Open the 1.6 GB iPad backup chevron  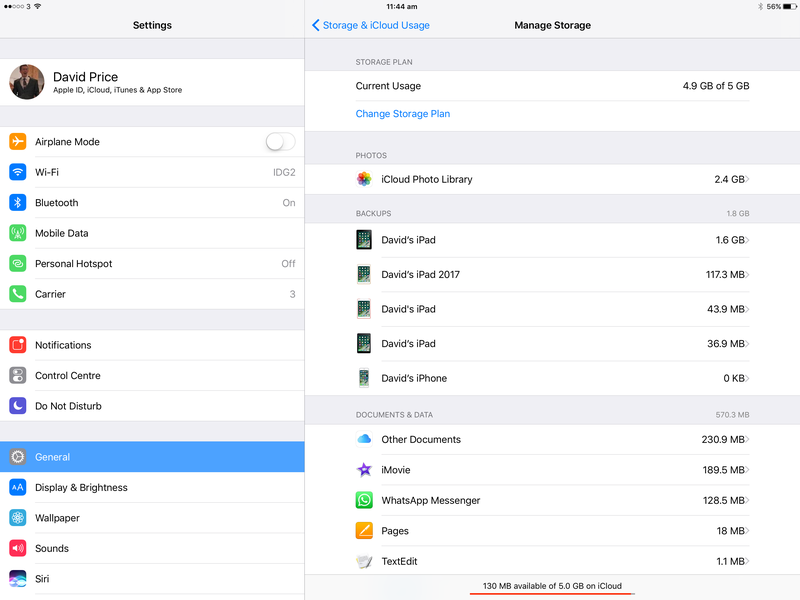click(747, 240)
